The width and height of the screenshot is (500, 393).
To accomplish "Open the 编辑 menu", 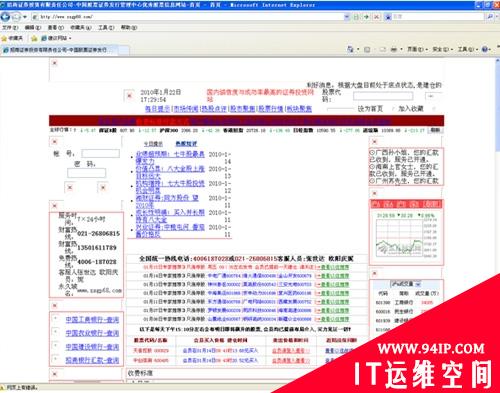I will (x=33, y=28).
